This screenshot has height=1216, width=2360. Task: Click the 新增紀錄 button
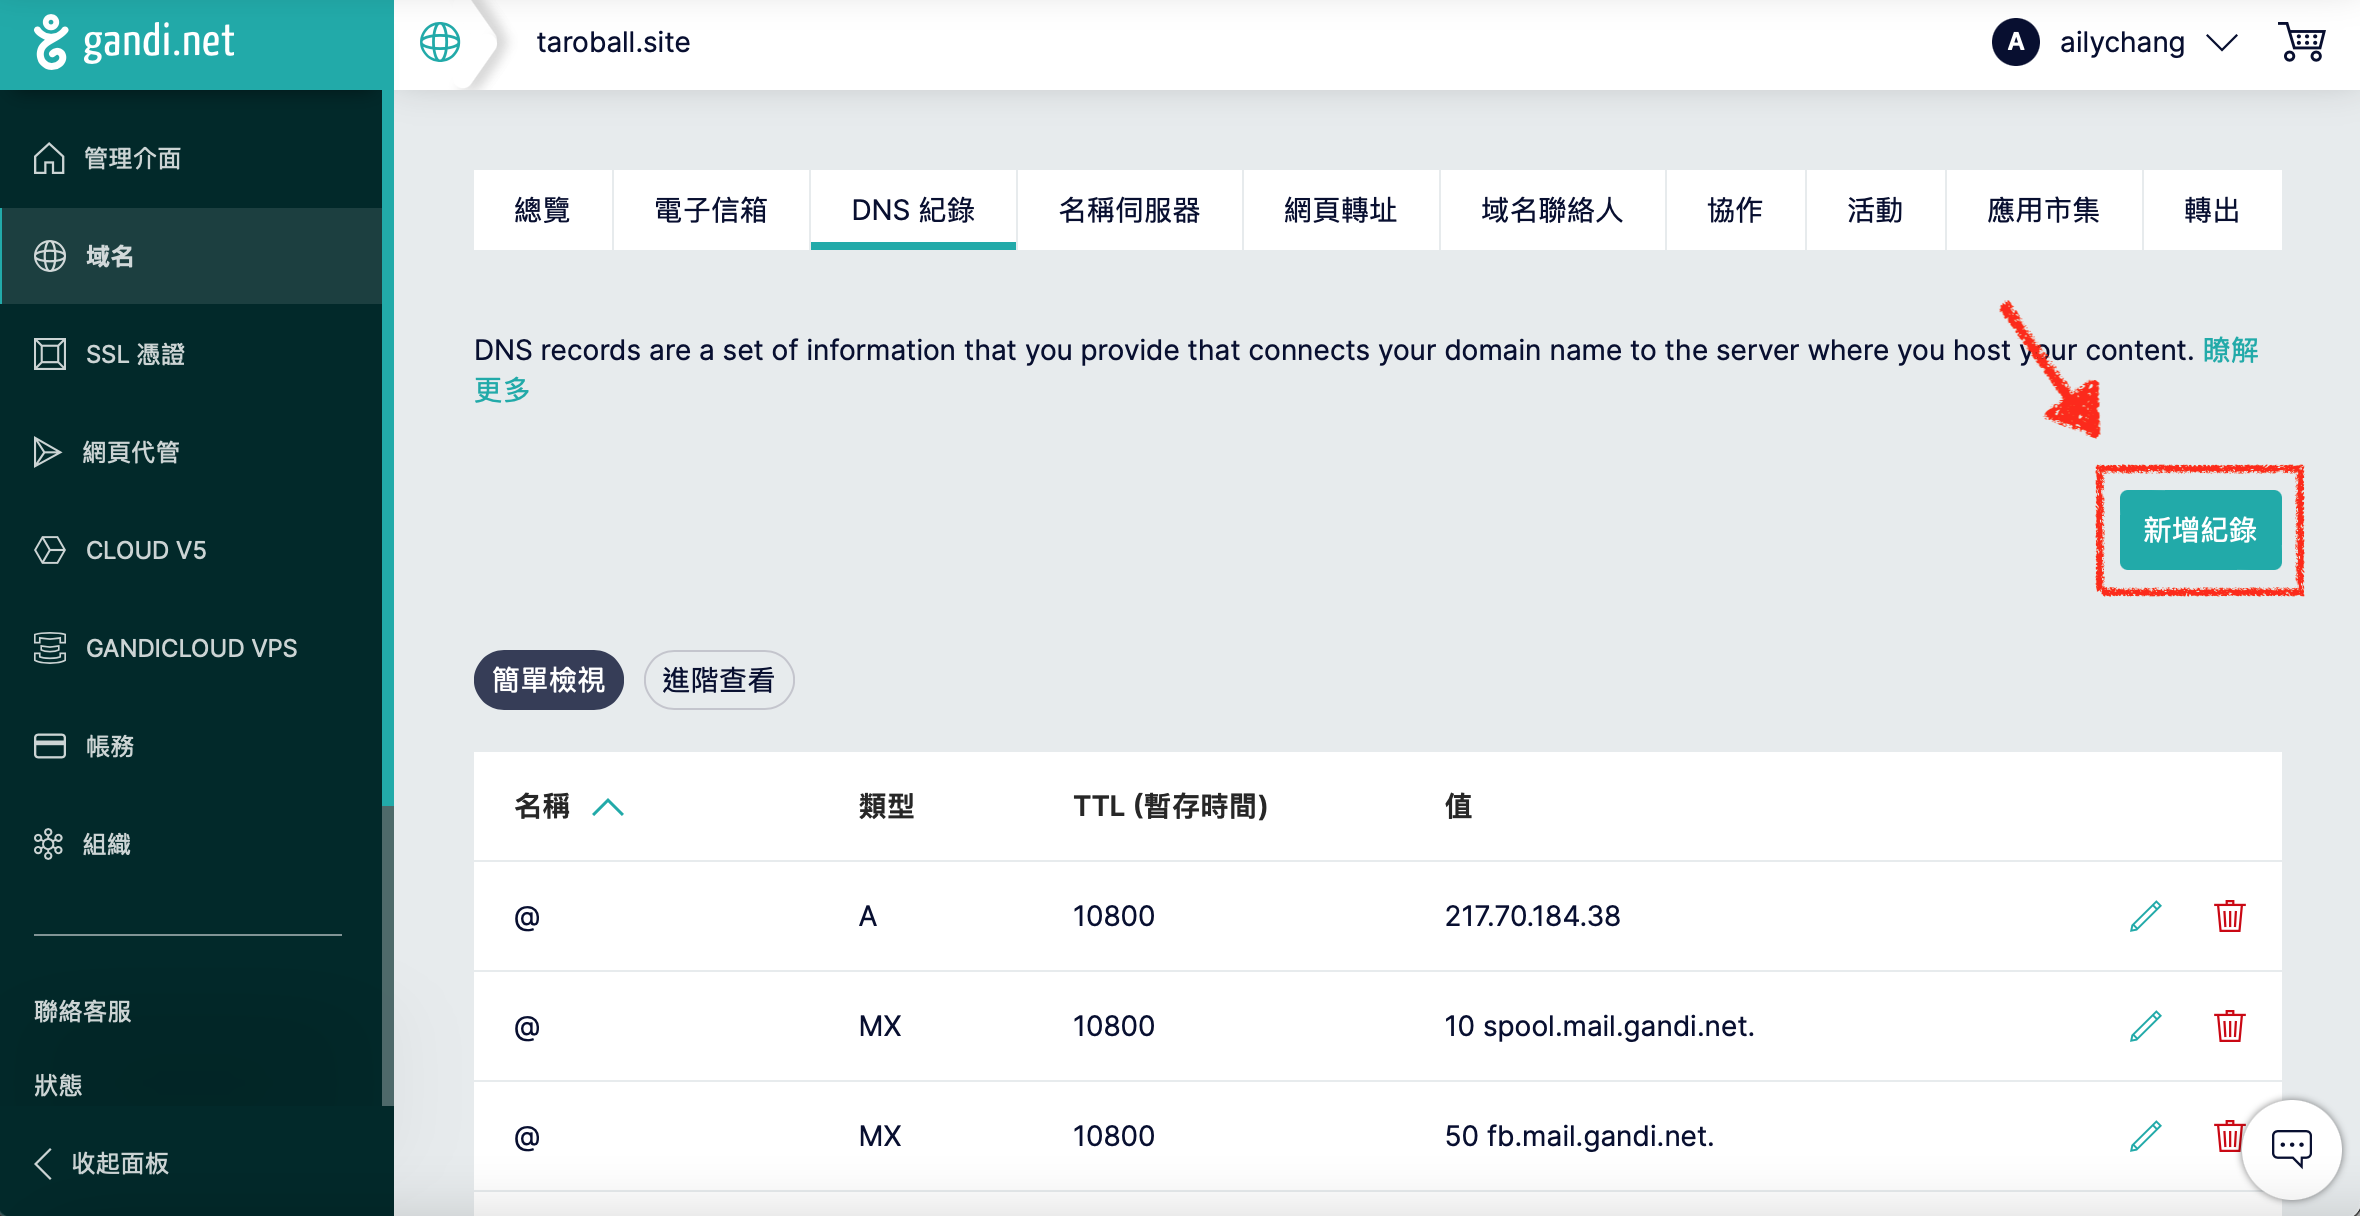click(2200, 530)
